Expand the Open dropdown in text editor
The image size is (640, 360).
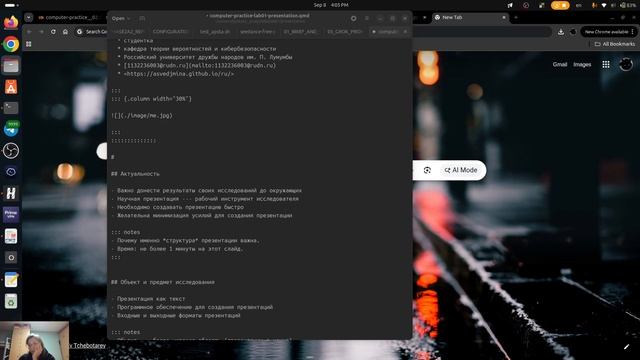(x=121, y=18)
